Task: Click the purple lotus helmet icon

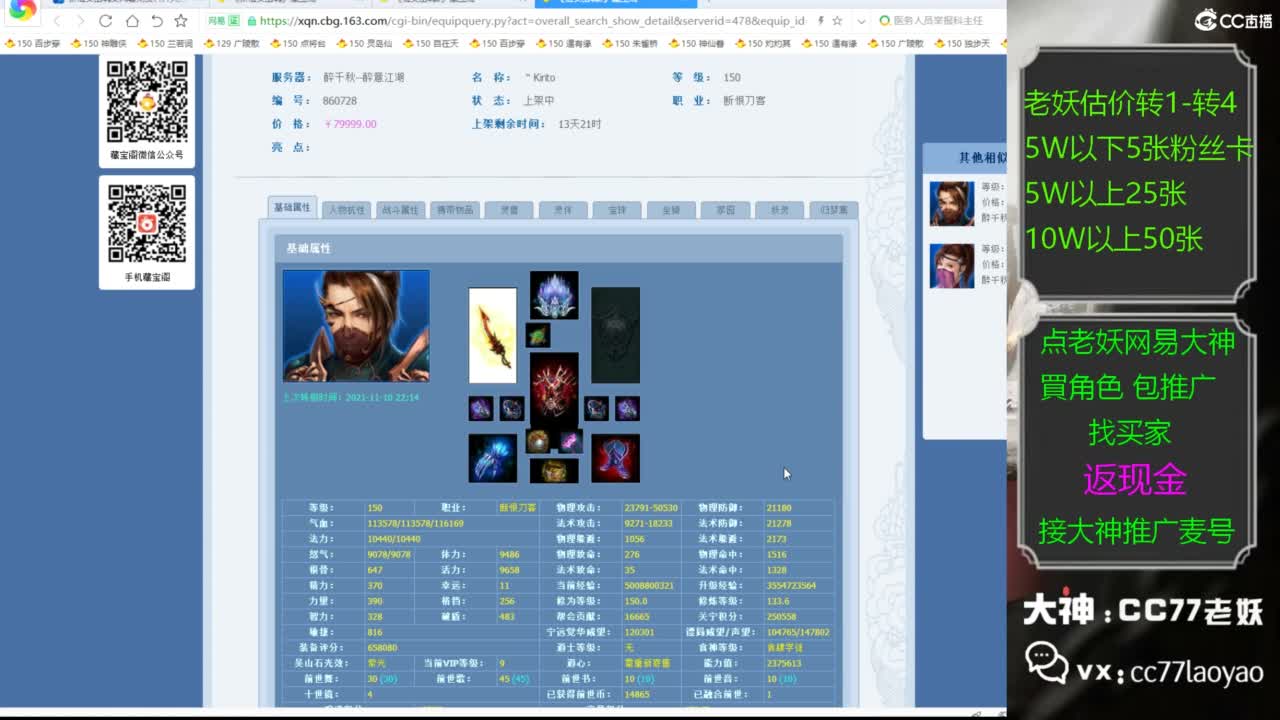Action: 554,296
